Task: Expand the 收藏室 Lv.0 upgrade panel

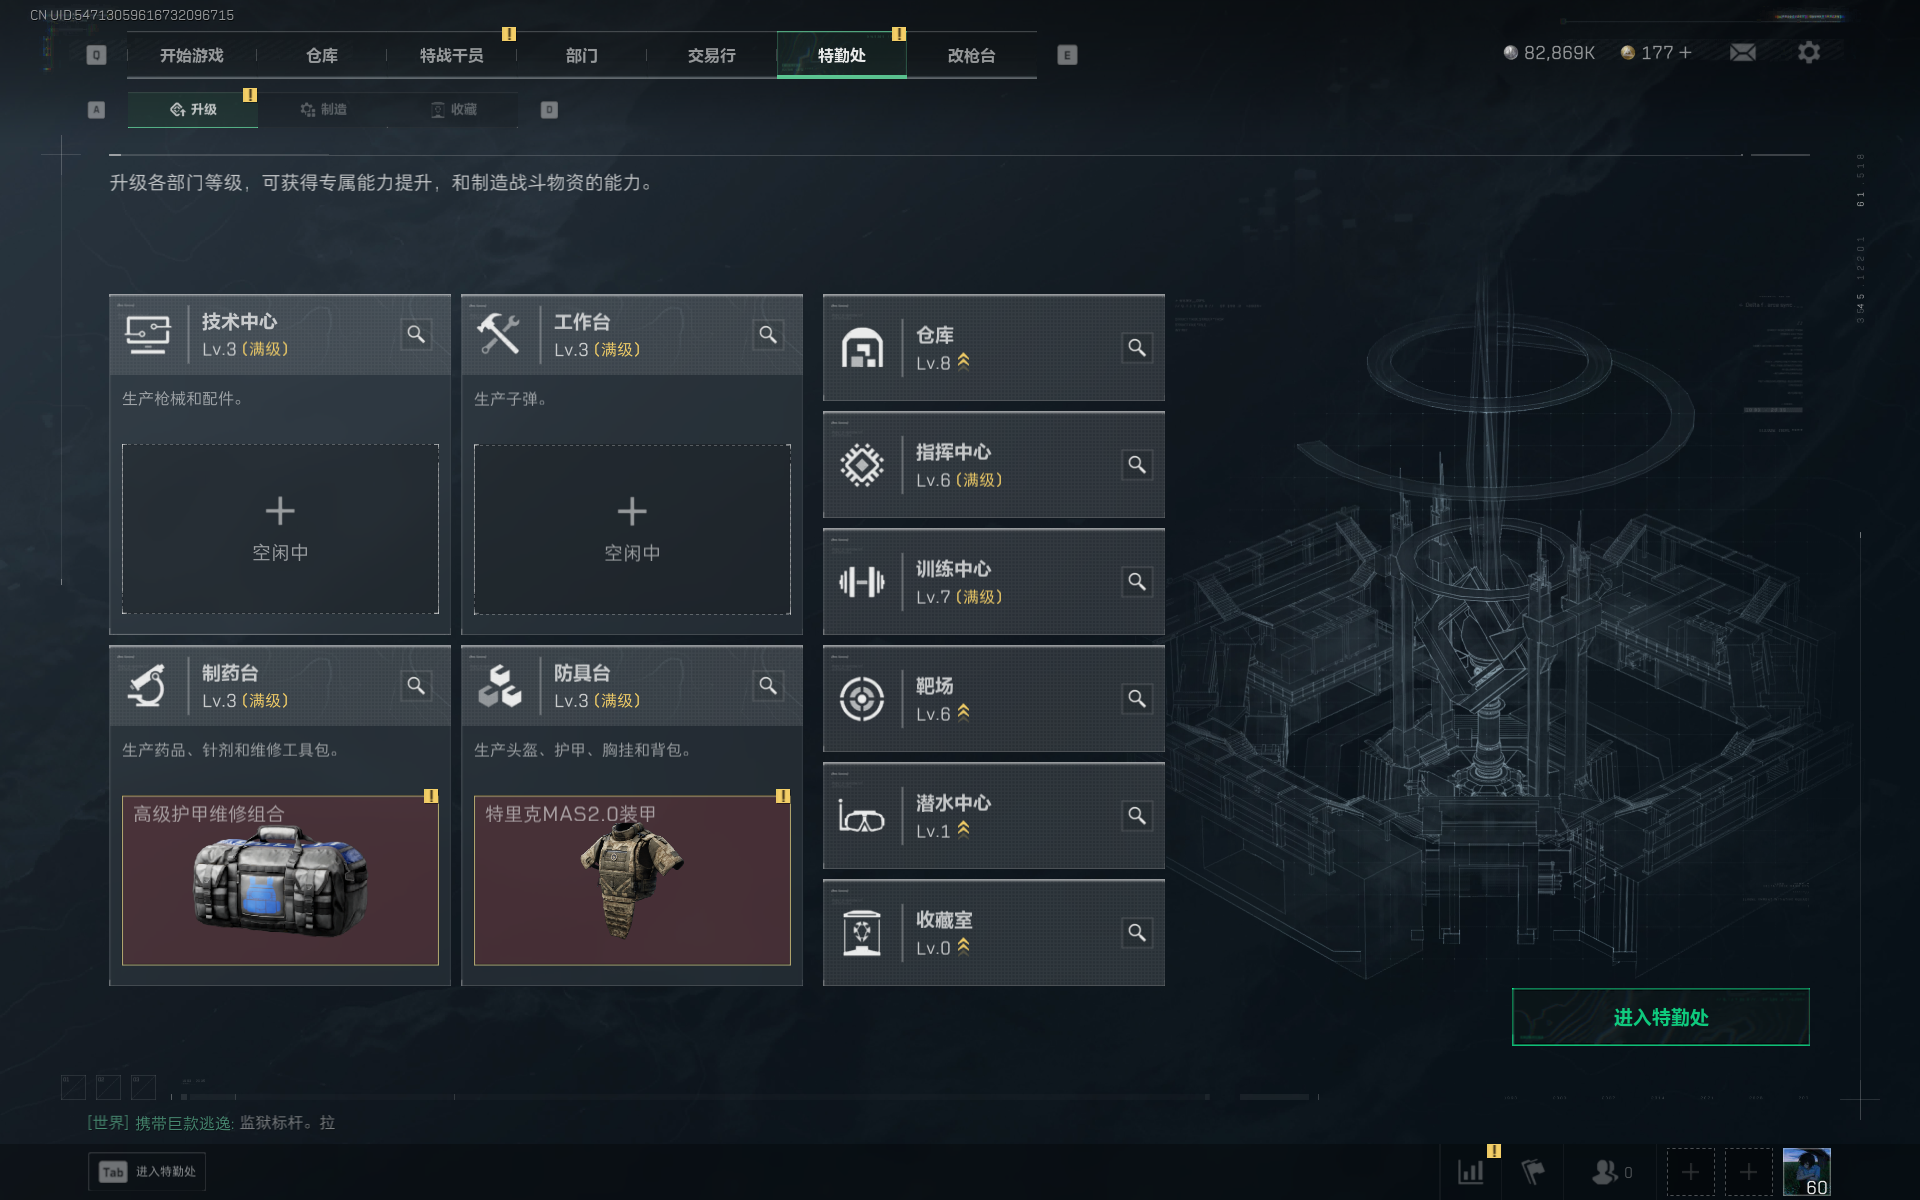Action: click(x=993, y=933)
